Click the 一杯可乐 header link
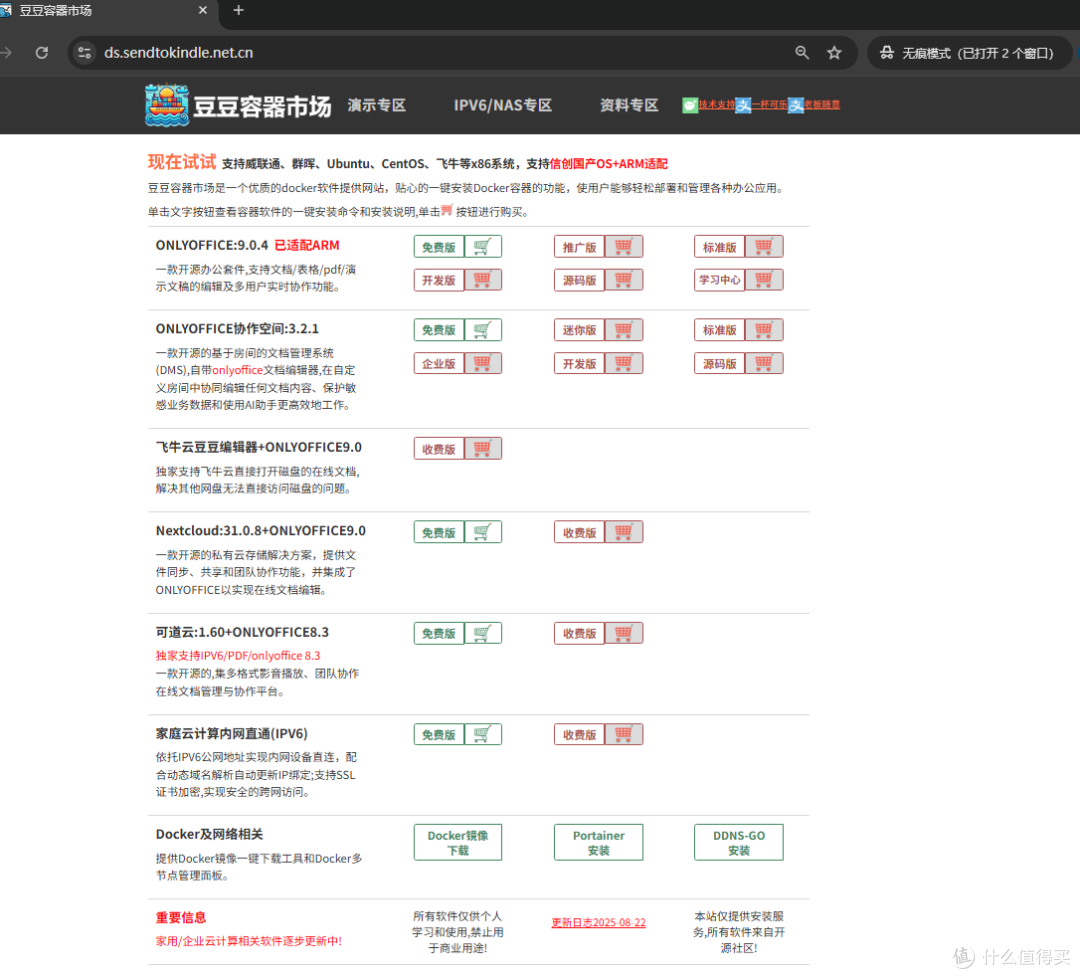 pos(769,105)
